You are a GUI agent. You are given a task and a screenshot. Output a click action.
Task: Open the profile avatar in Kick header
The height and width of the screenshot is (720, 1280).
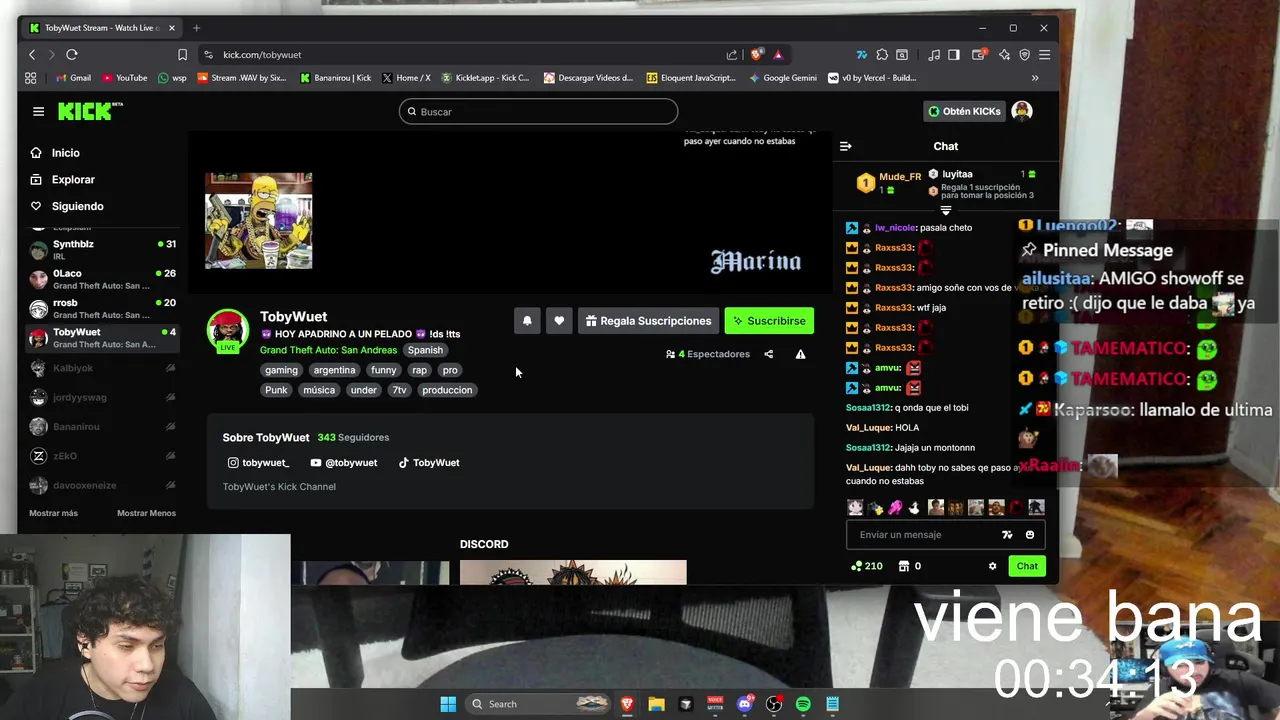[x=1021, y=111]
